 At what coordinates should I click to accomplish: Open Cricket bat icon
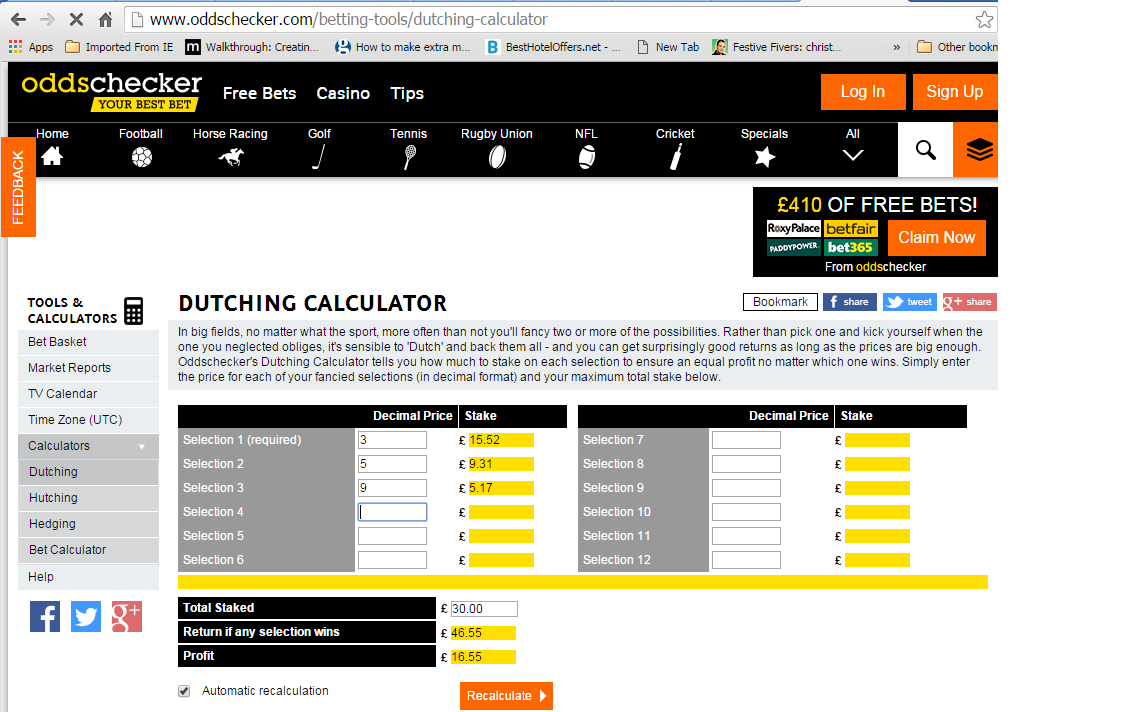pos(675,156)
